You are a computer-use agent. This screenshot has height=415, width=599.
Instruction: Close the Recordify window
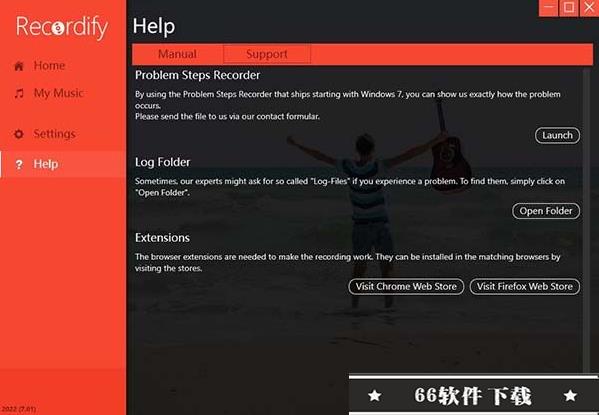[x=589, y=8]
